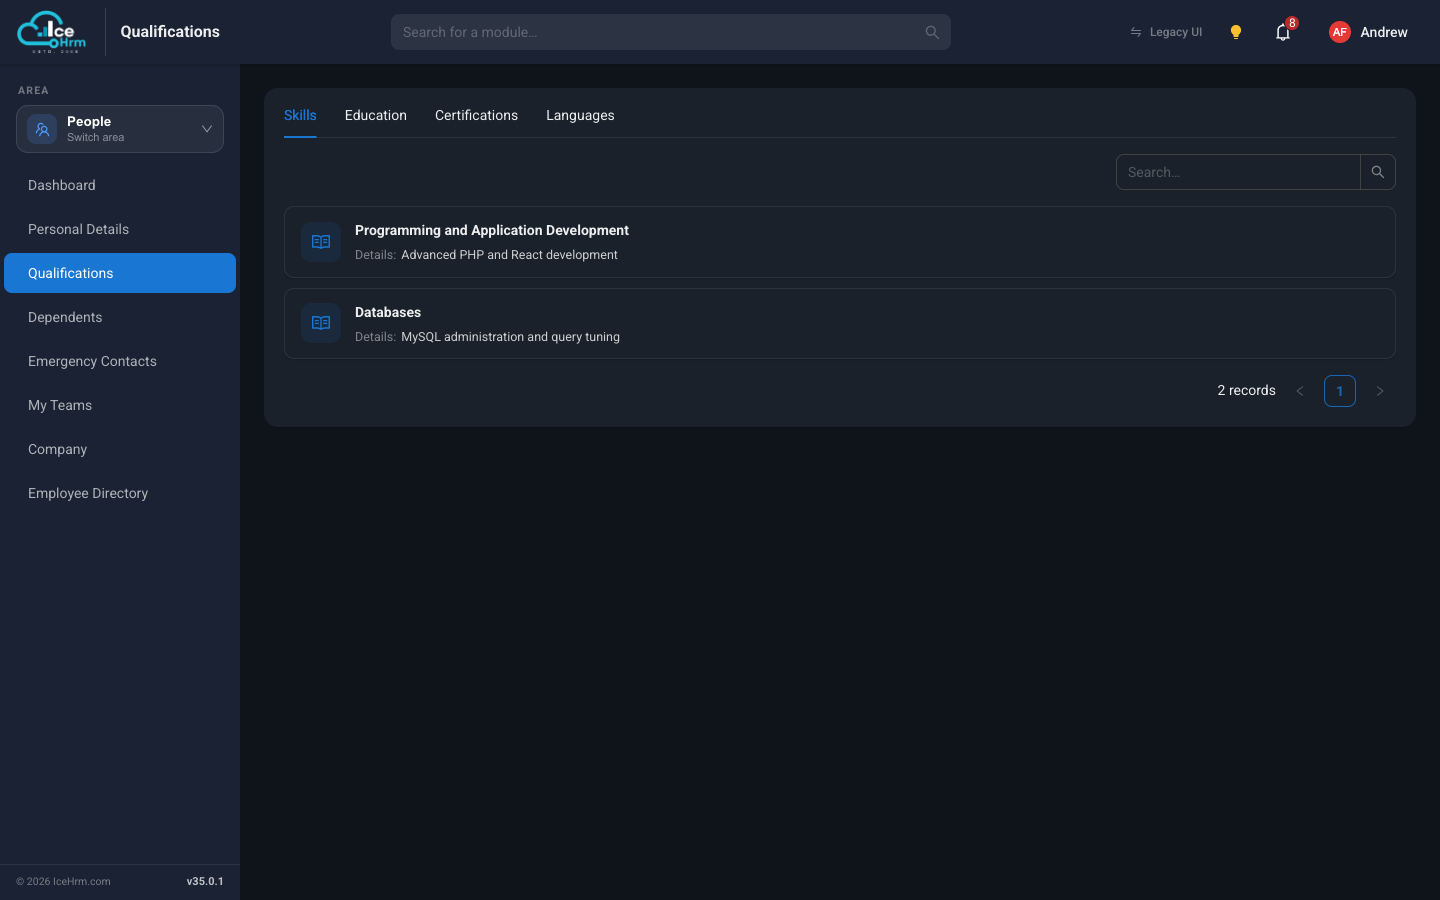Open Dependents in the sidebar
The height and width of the screenshot is (900, 1440).
(x=120, y=317)
